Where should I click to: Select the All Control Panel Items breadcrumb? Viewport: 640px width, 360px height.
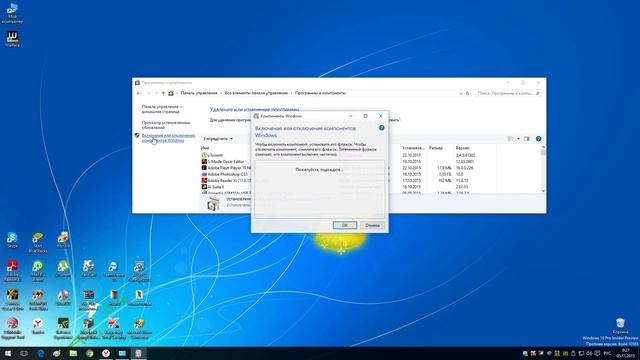click(x=256, y=93)
